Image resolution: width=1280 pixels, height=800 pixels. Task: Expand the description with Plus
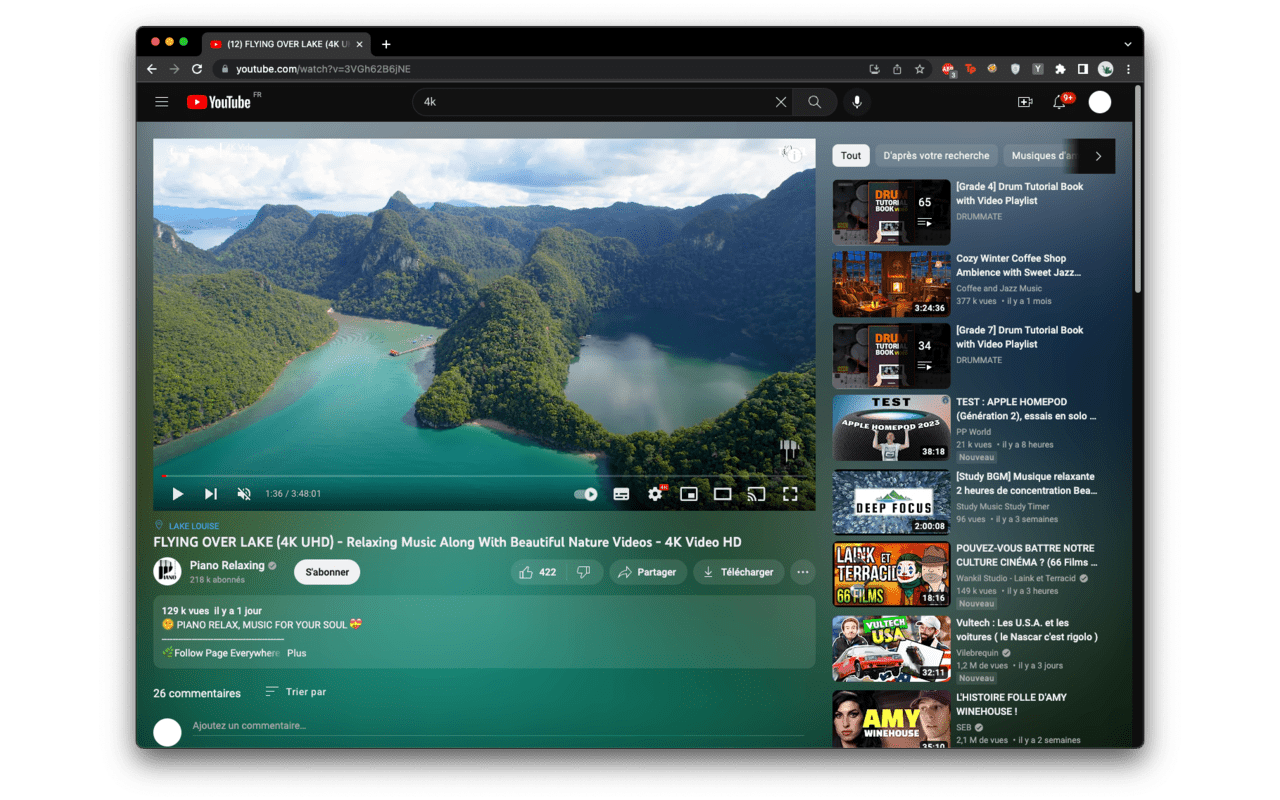(x=297, y=653)
